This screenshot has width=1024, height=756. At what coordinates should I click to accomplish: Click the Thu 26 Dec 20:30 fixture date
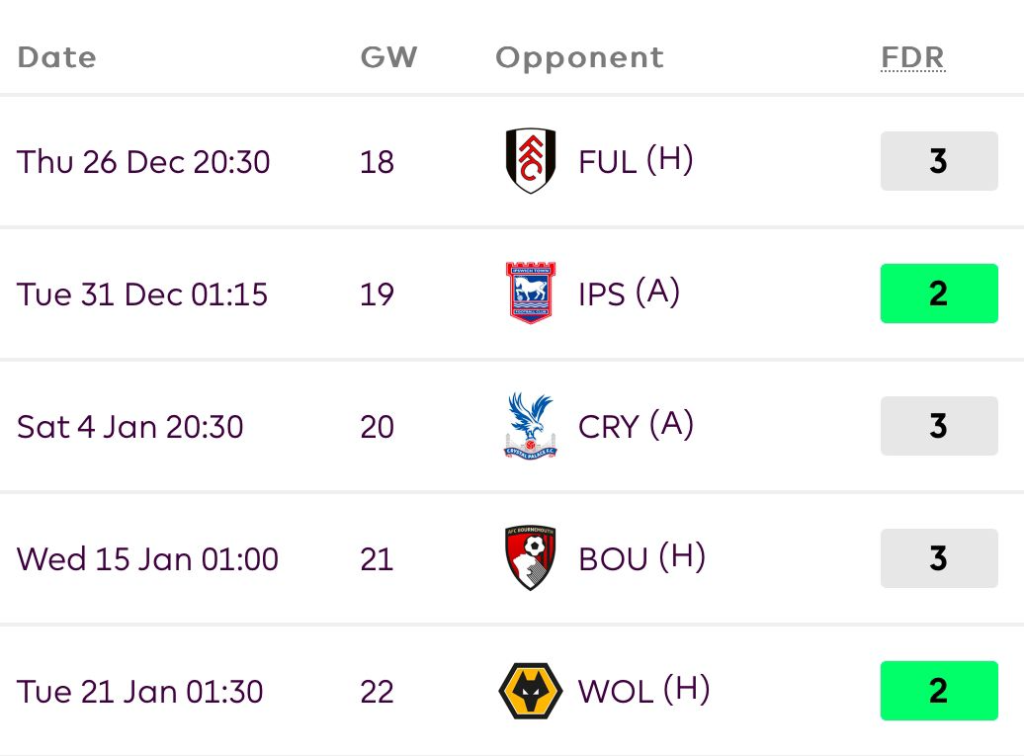click(143, 162)
